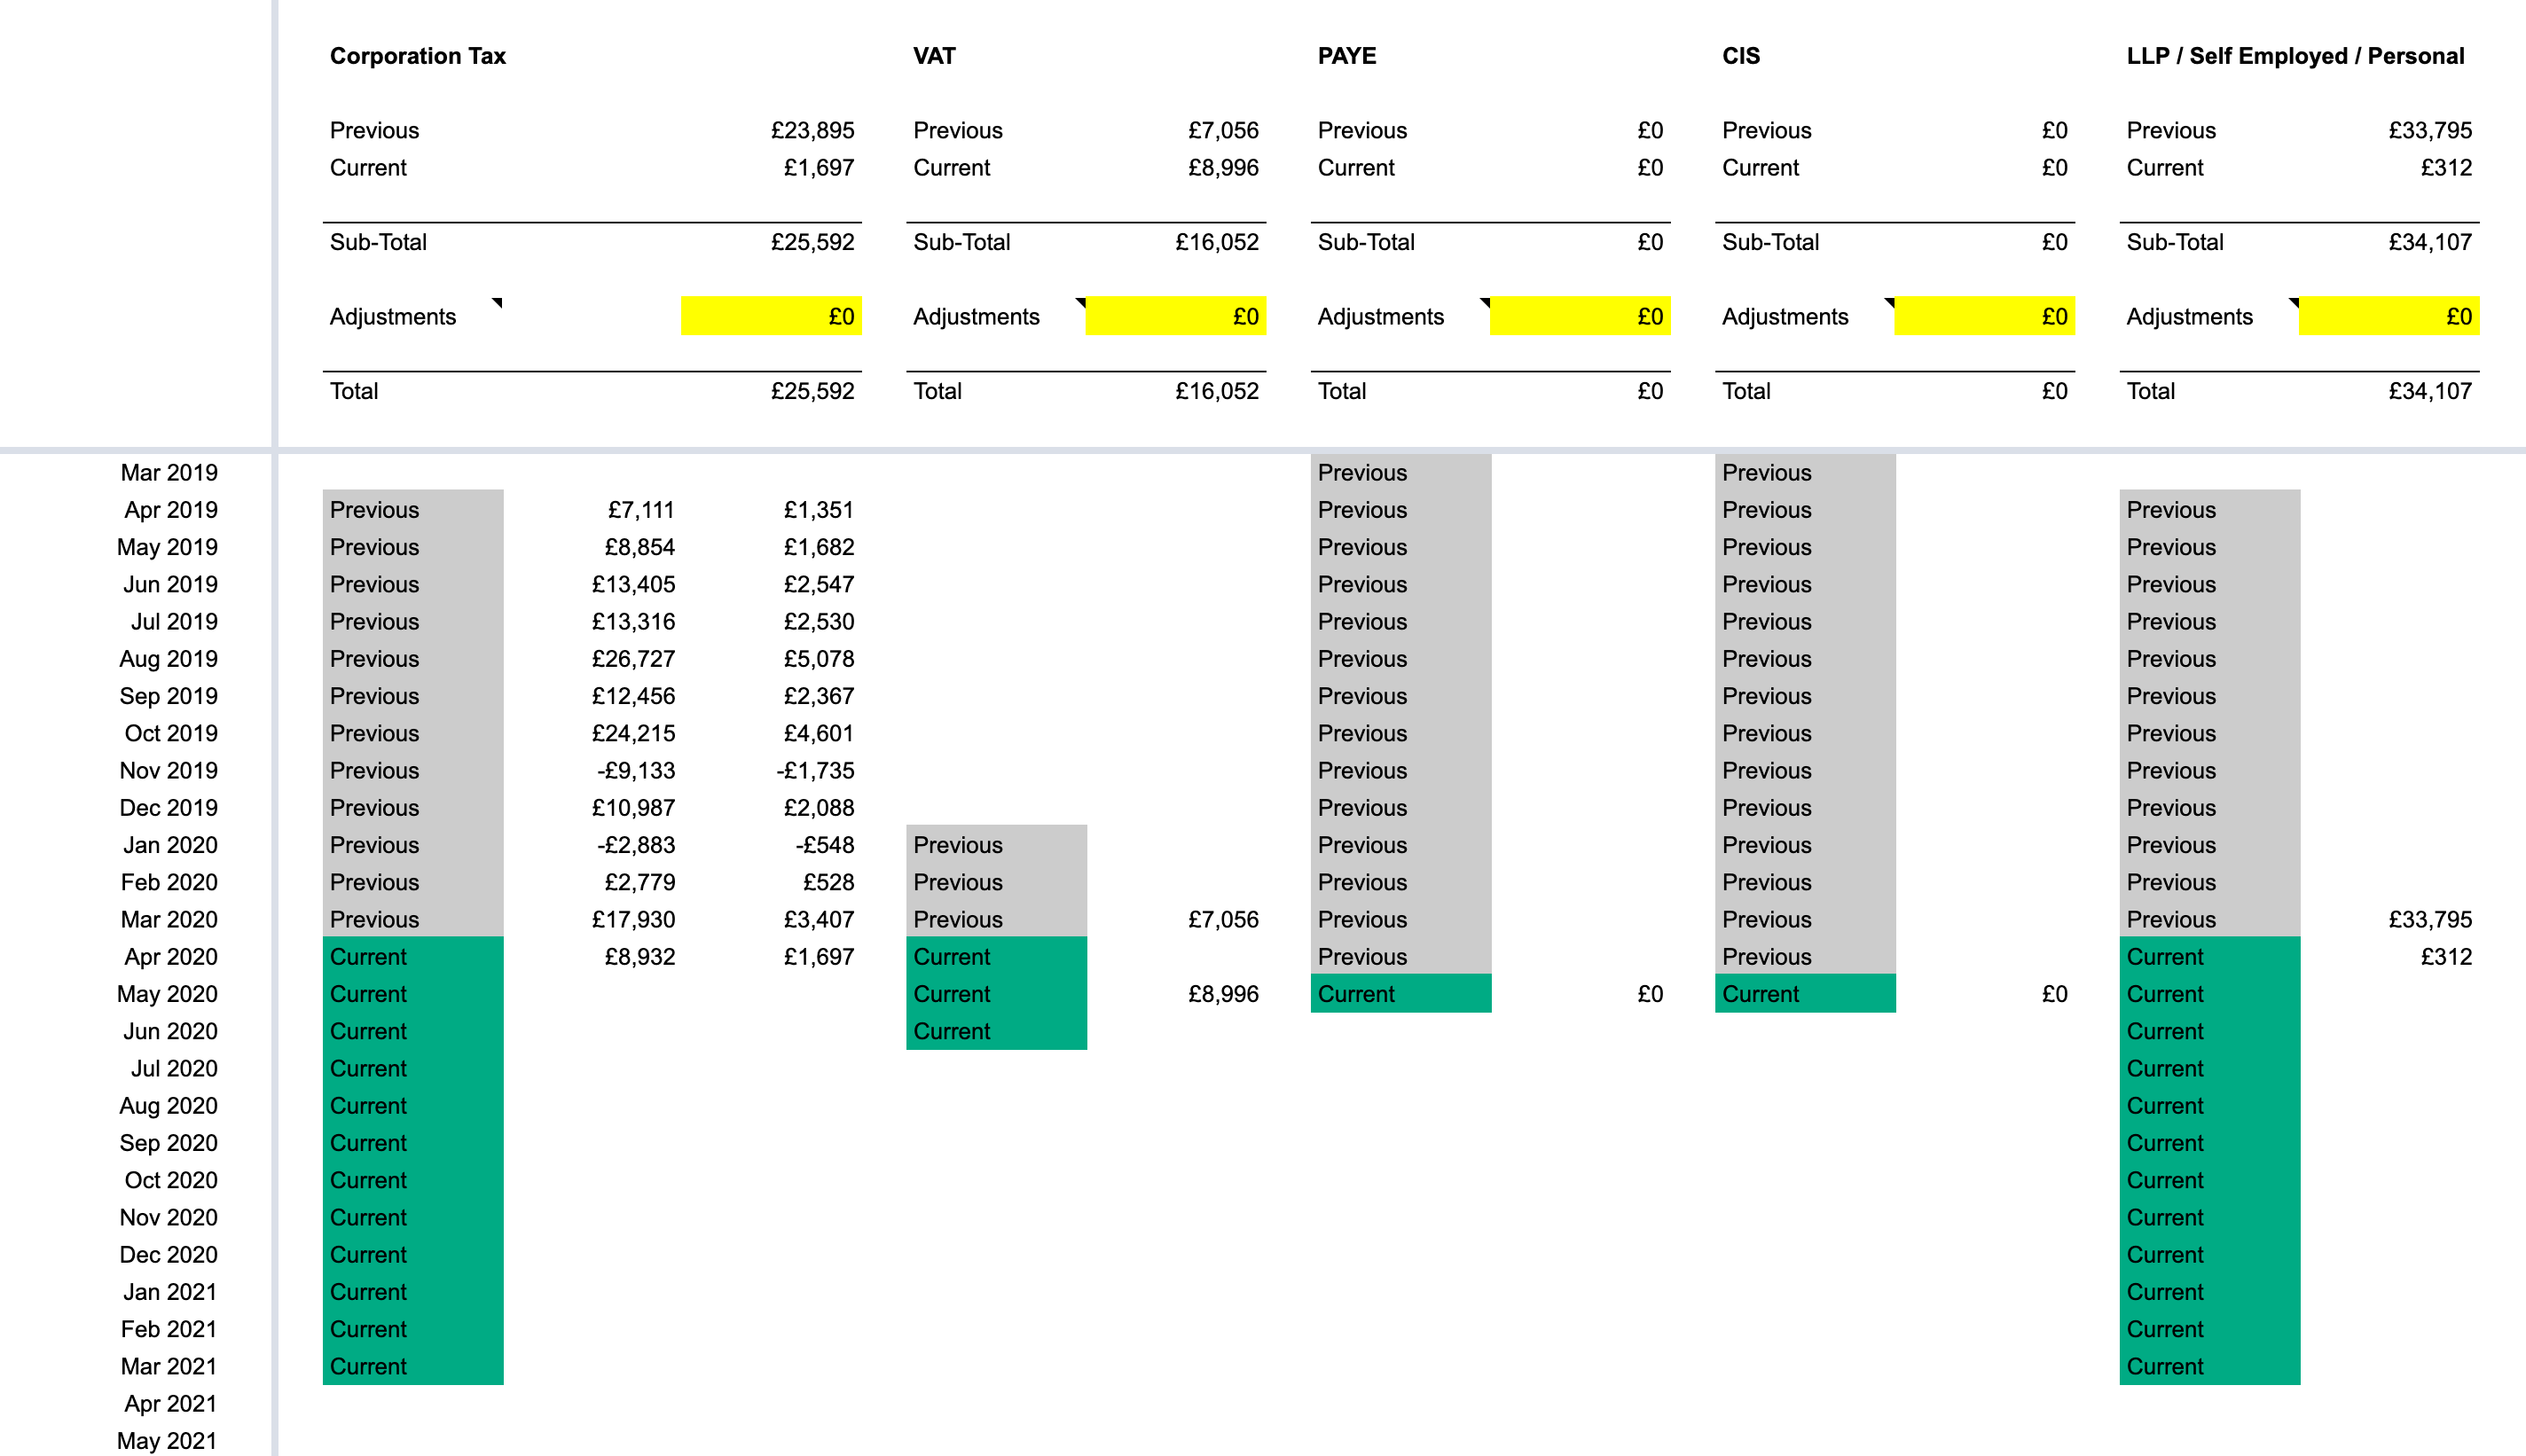The height and width of the screenshot is (1456, 2526).
Task: Select the VAT £7,056 cell in Mar 2020 row
Action: pyautogui.click(x=1223, y=920)
